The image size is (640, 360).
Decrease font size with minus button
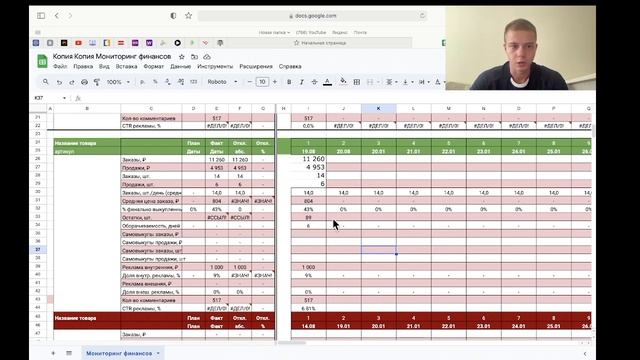point(249,82)
